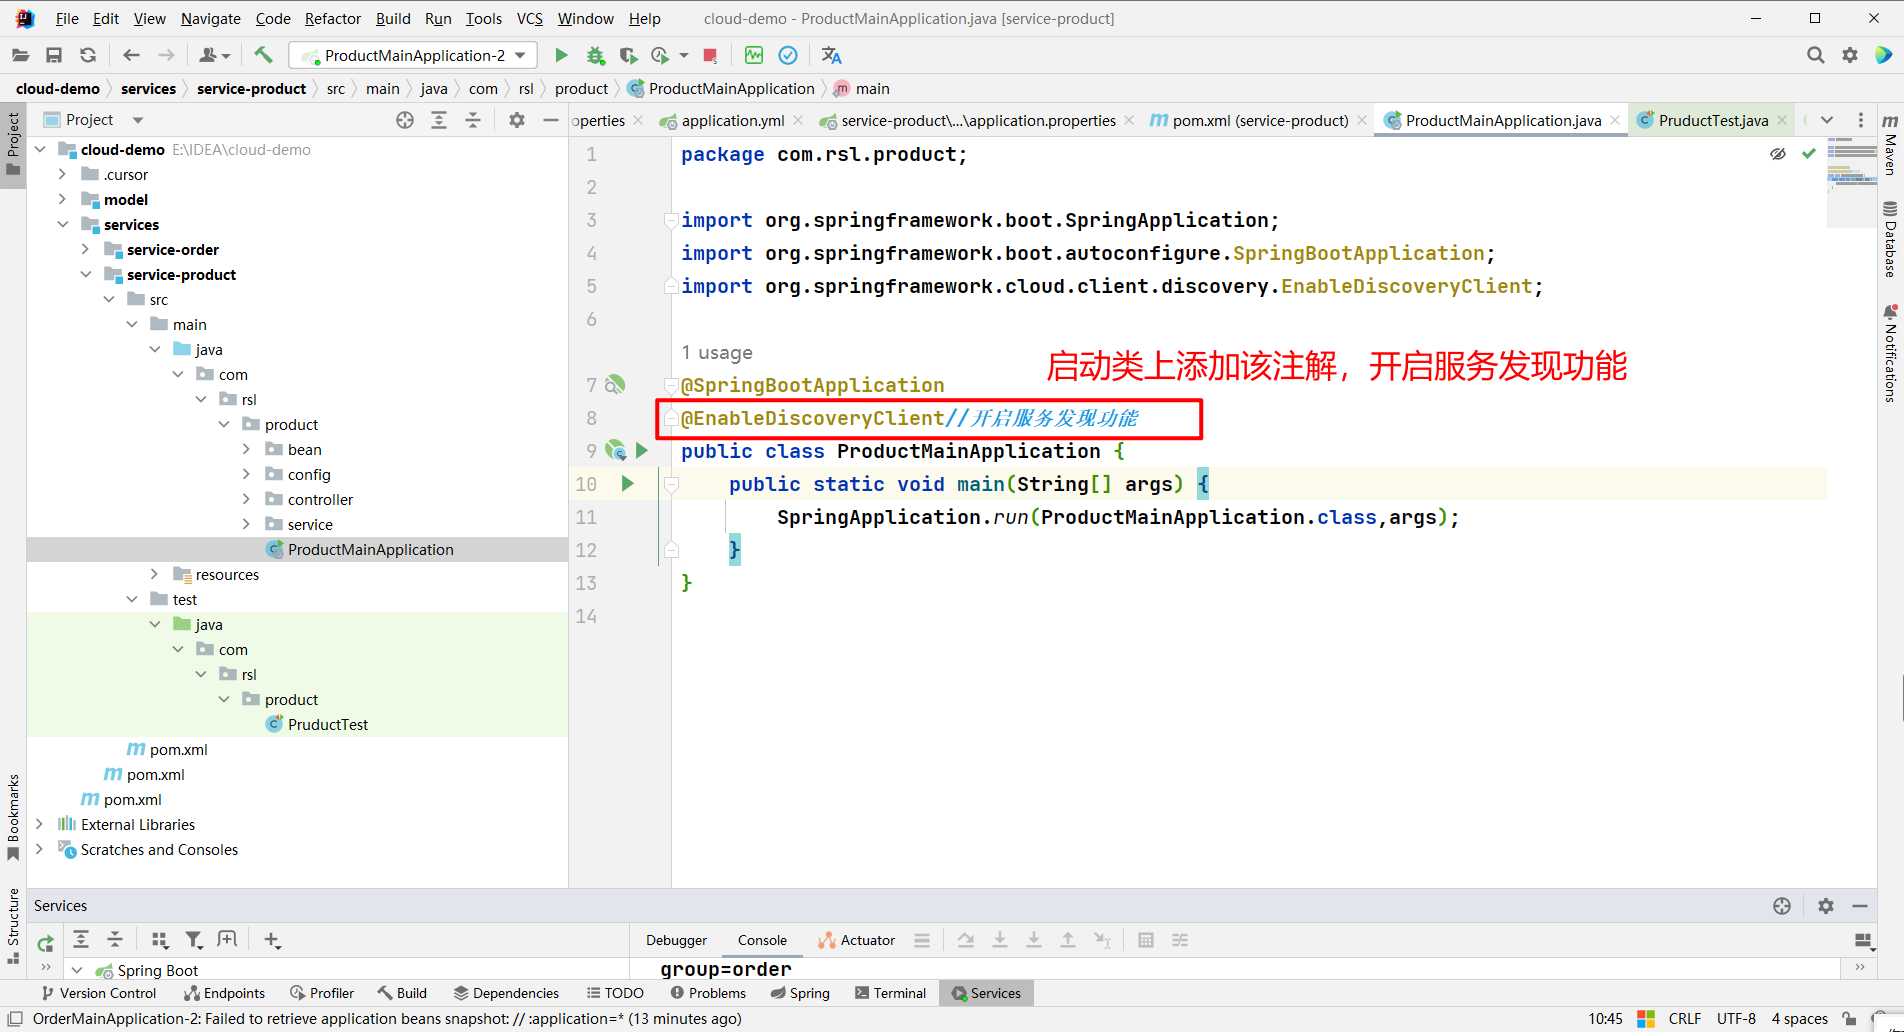Open the Debugger tab in Services
Viewport: 1904px width, 1032px height.
coord(676,940)
